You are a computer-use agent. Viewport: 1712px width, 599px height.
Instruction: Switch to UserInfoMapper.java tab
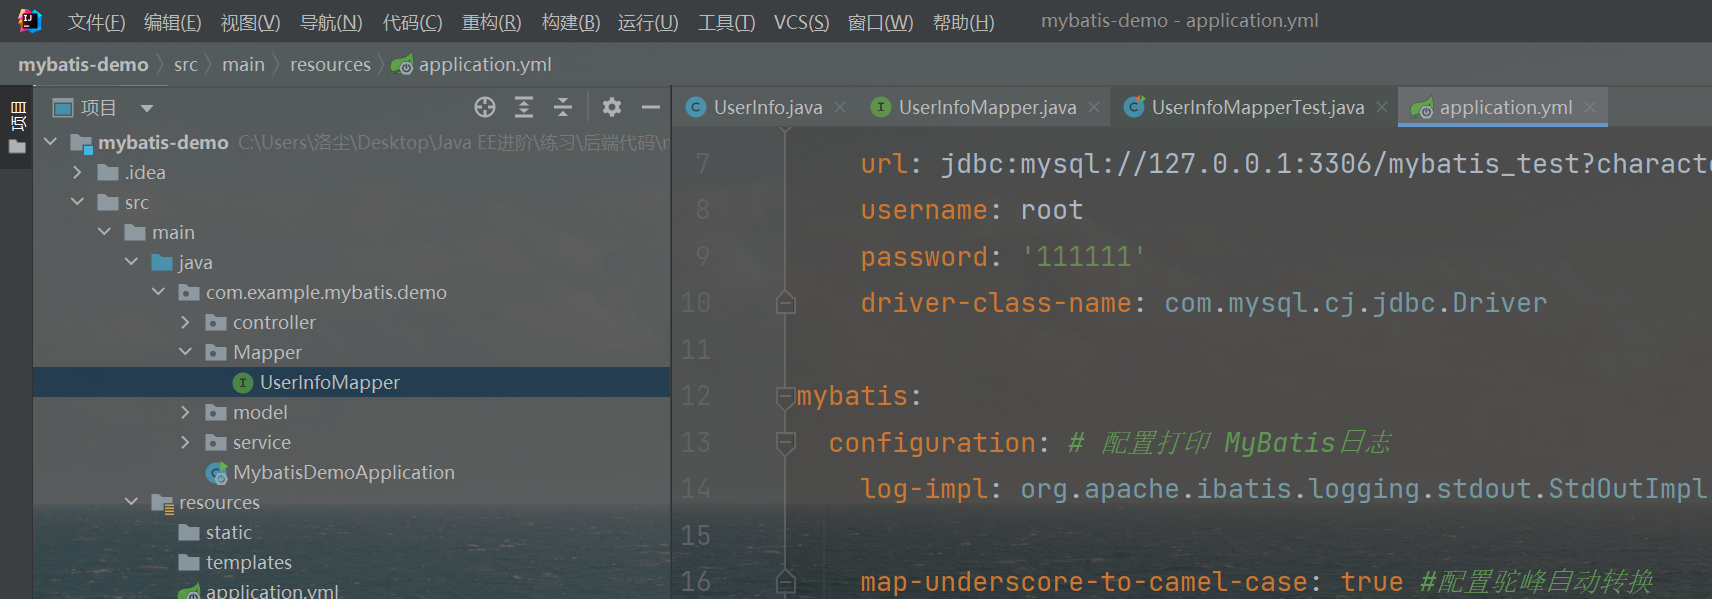pos(987,107)
